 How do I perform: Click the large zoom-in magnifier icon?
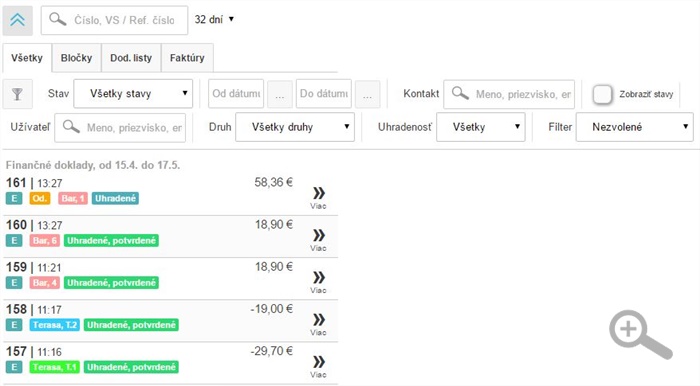640,335
